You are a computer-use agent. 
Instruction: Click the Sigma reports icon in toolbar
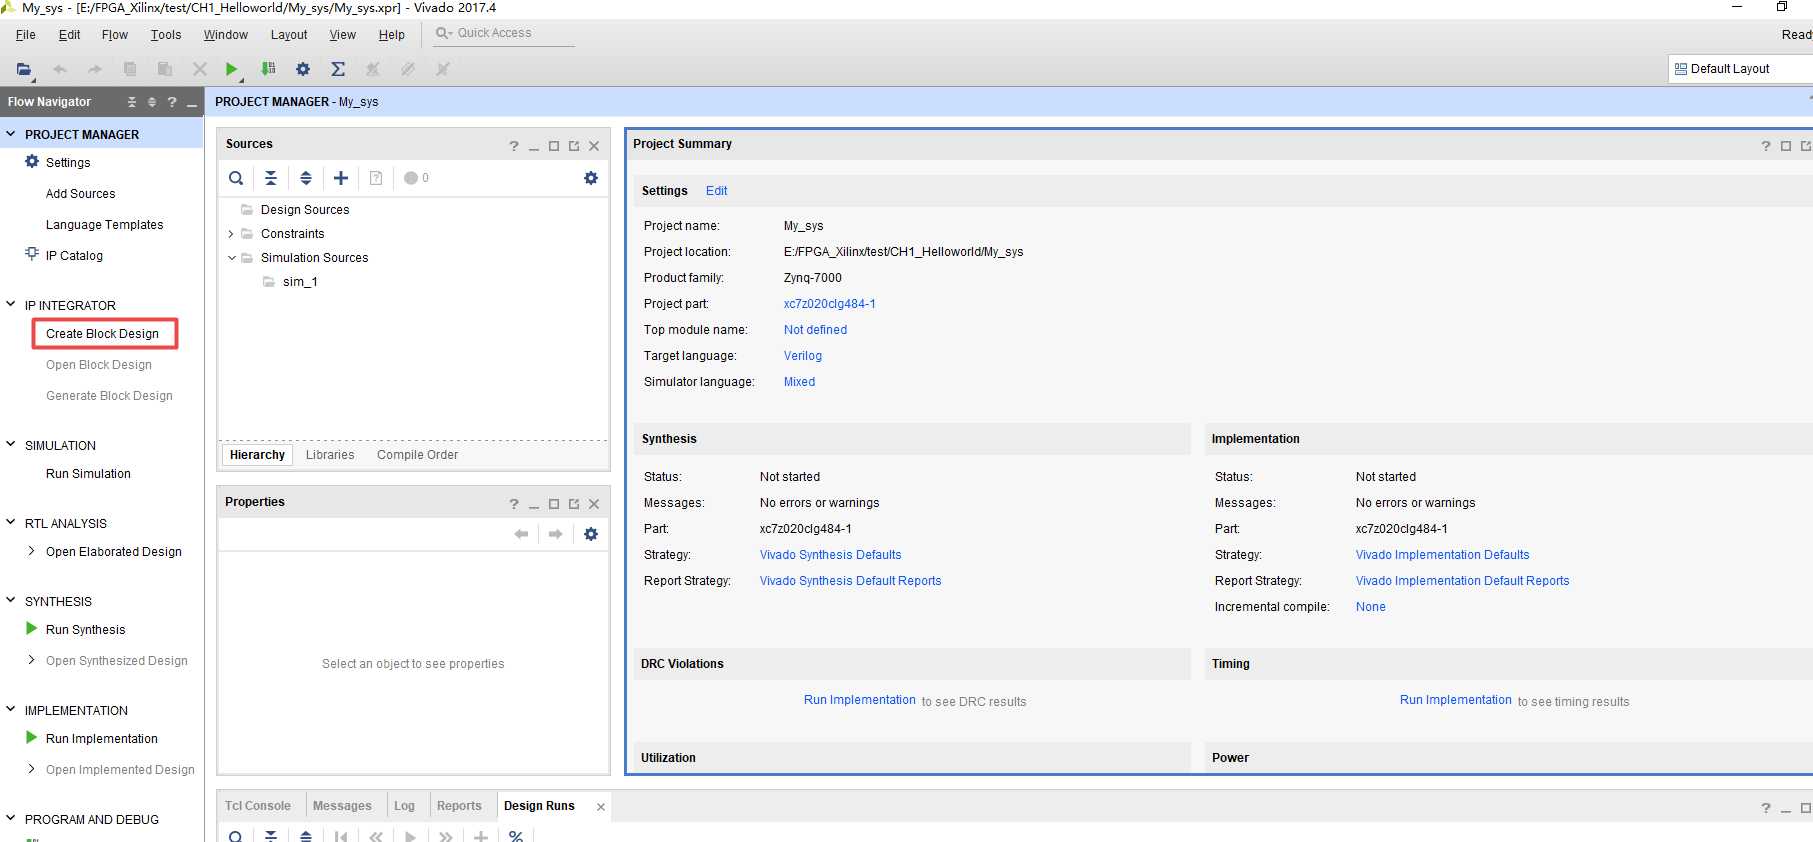[x=338, y=69]
